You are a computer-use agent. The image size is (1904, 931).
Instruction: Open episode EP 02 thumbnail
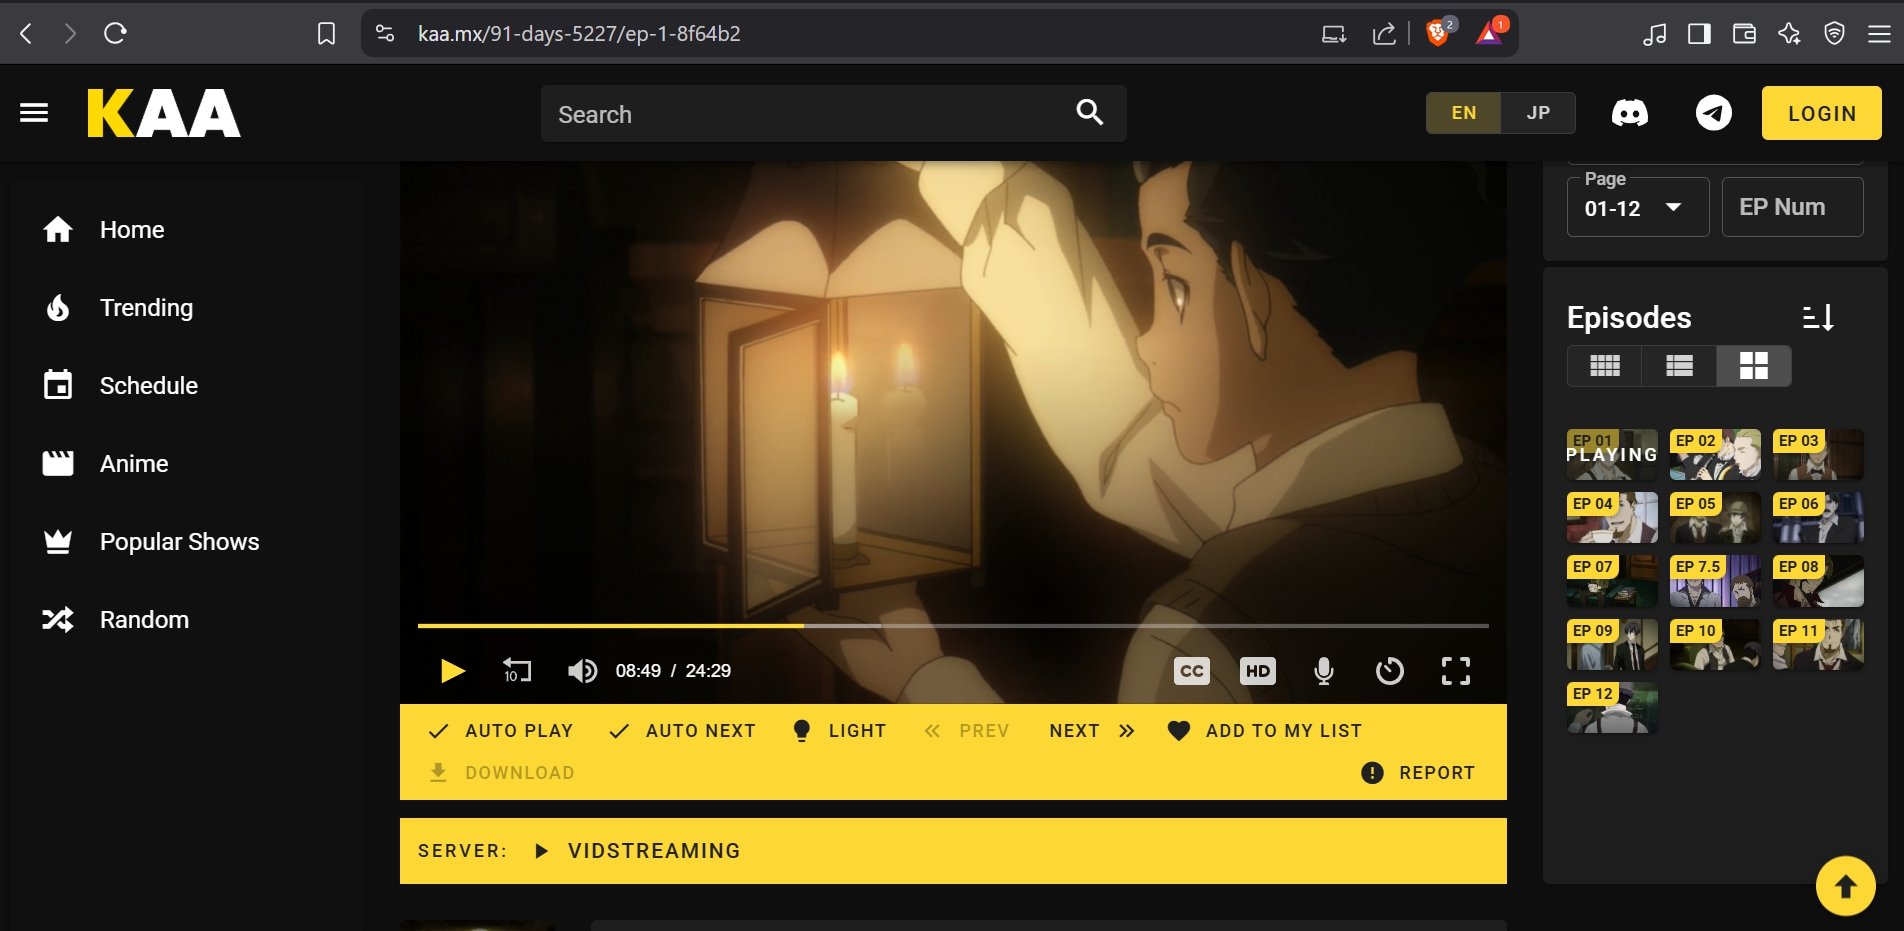point(1715,455)
